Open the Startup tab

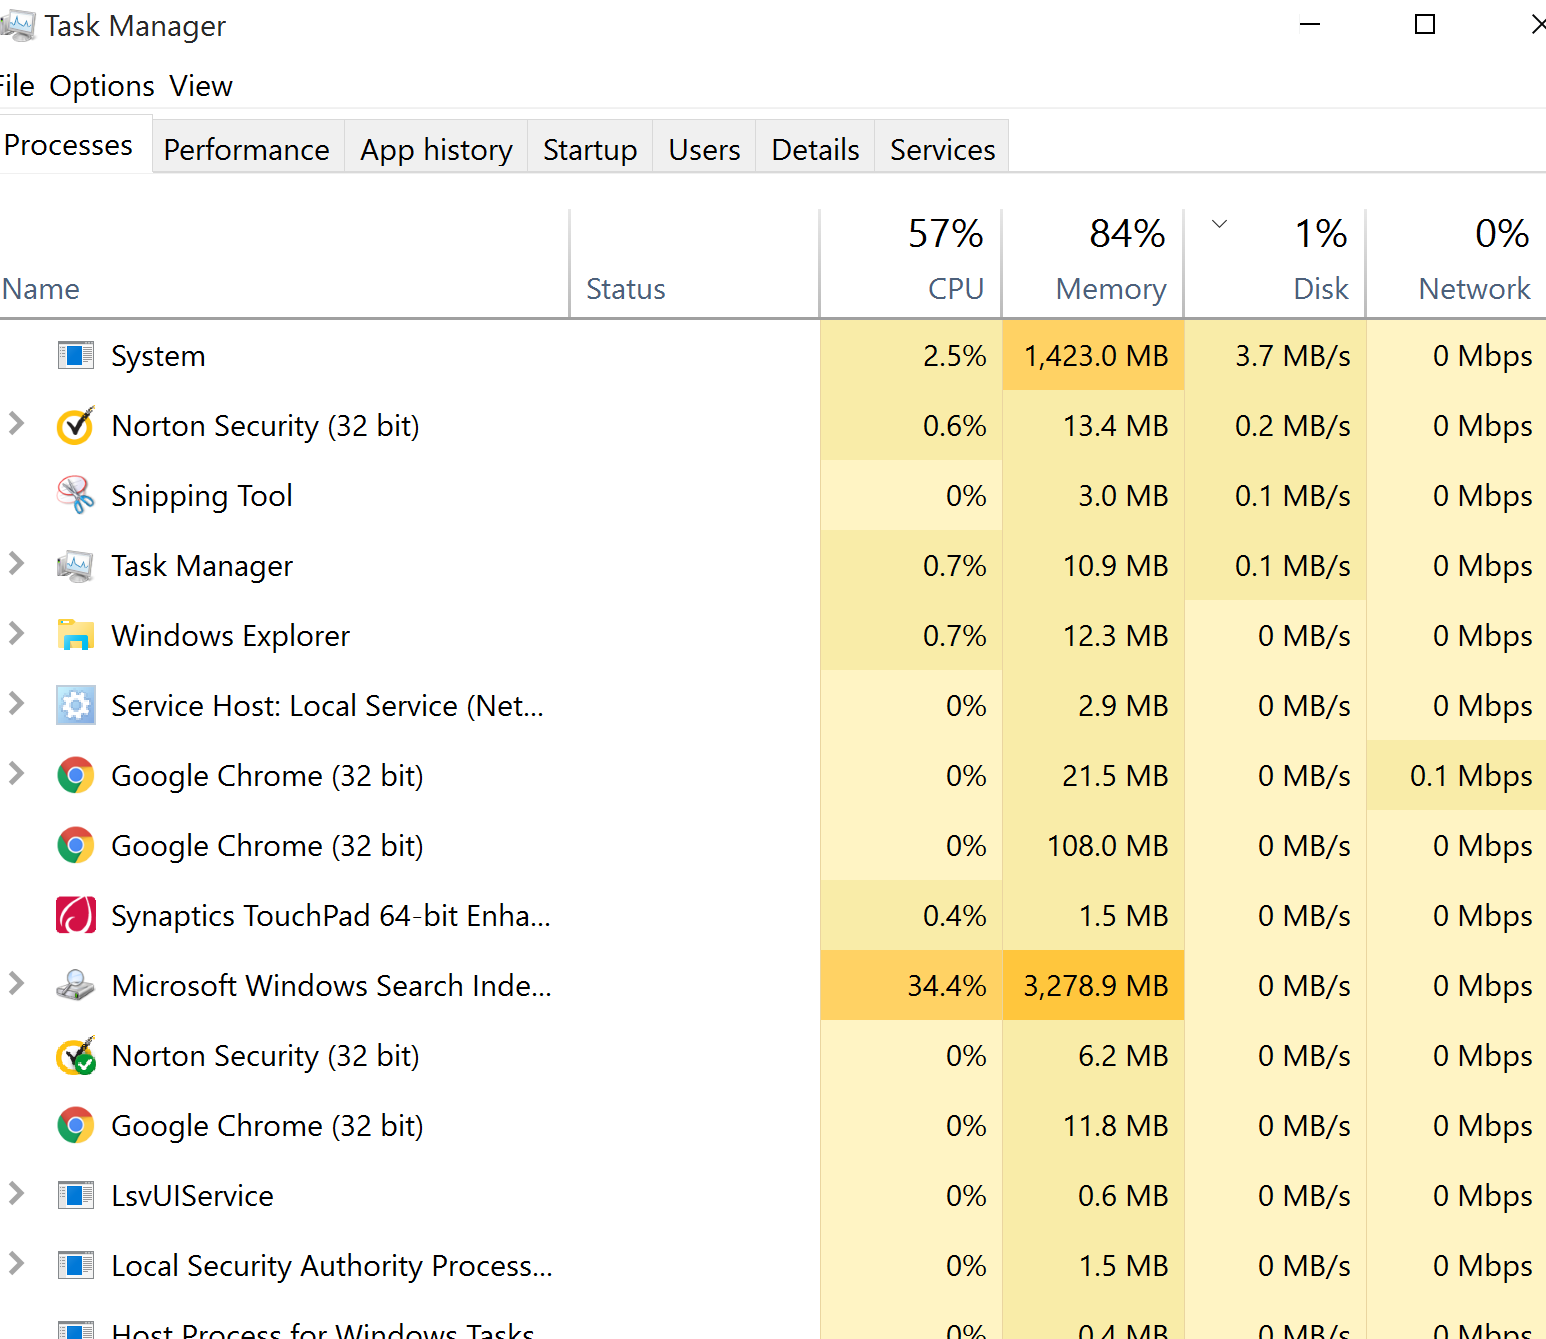coord(589,149)
